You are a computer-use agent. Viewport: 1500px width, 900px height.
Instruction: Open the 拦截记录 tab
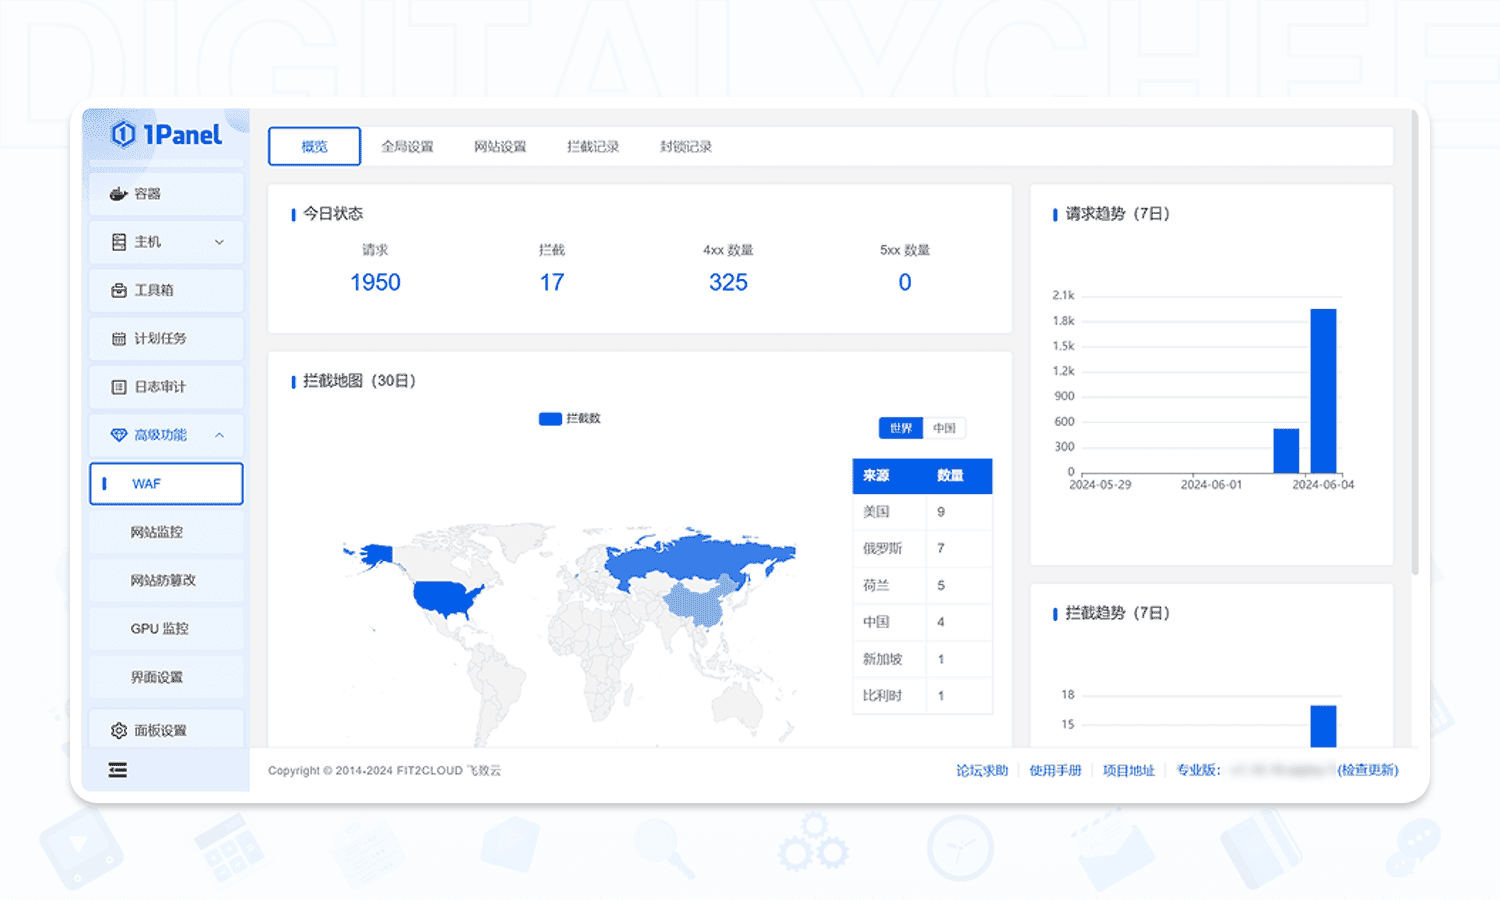click(x=593, y=147)
